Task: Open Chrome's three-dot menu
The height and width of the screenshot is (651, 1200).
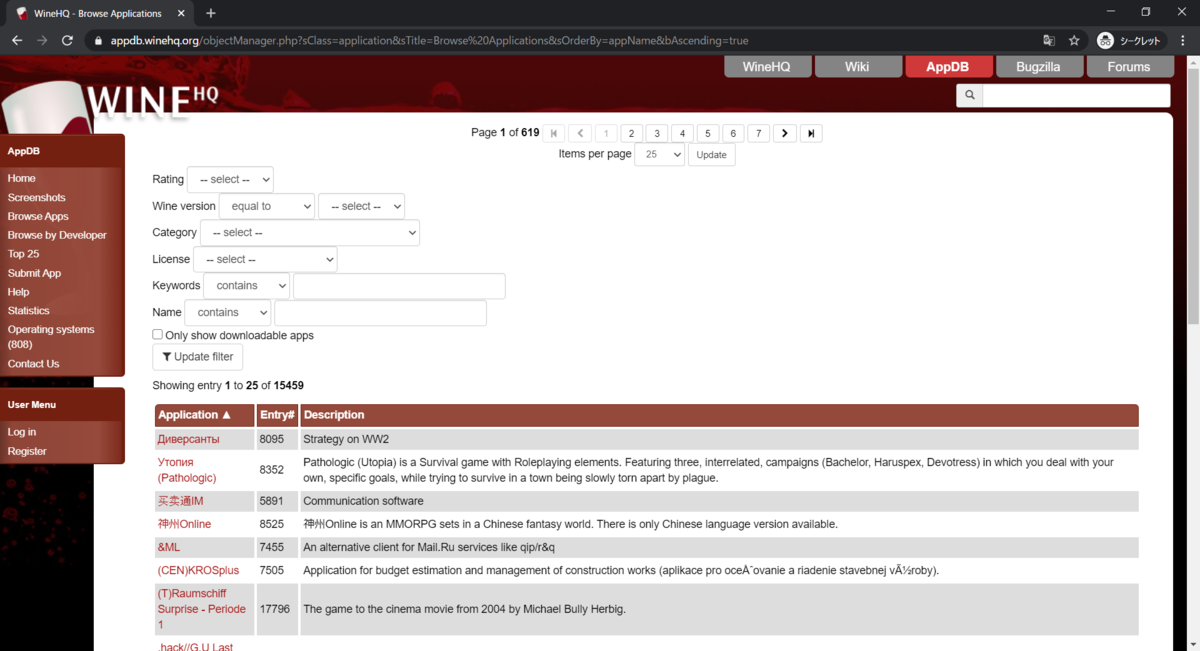Action: click(x=1183, y=41)
